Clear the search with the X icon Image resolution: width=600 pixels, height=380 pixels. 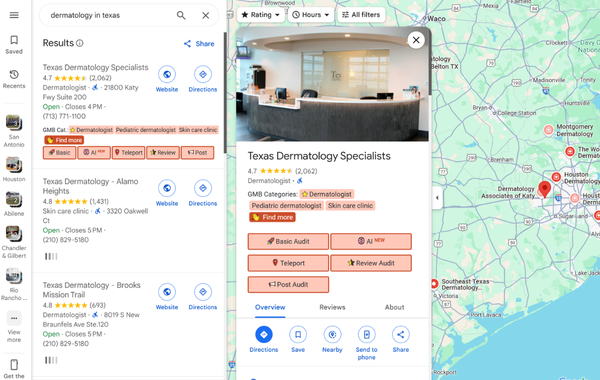pos(205,15)
